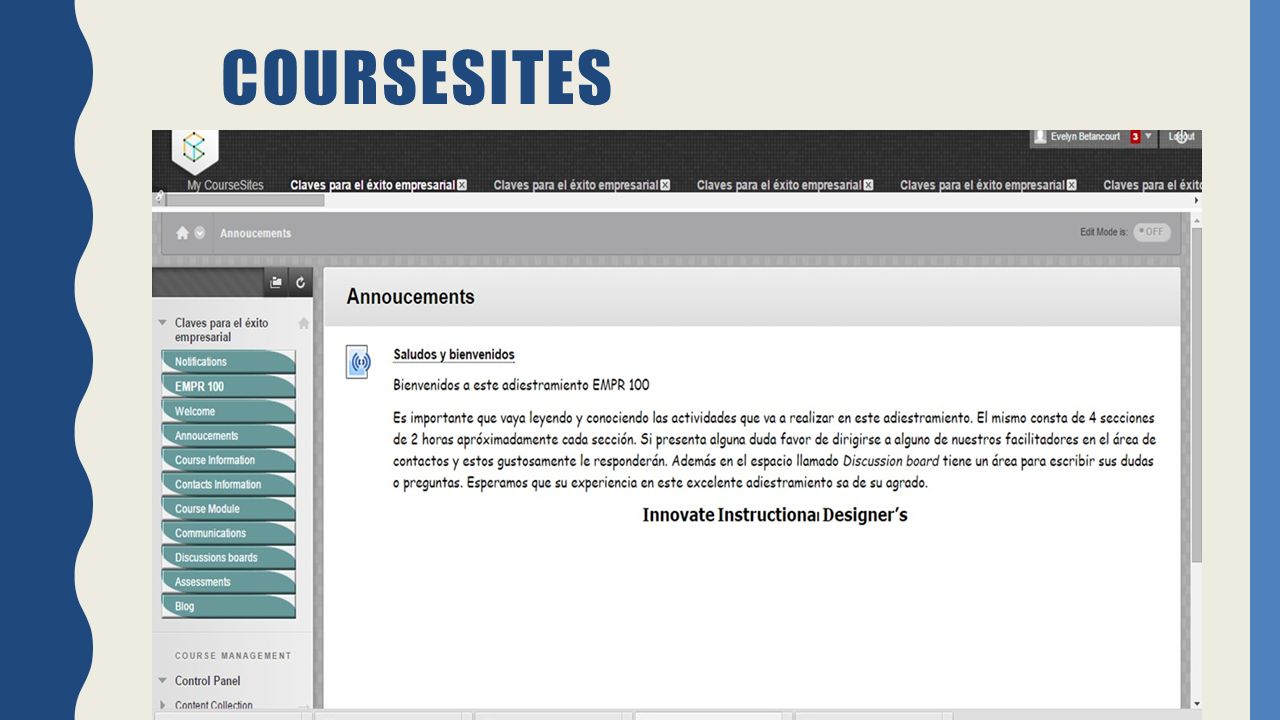This screenshot has width=1280, height=720.
Task: Open Blog in the course menu
Action: pos(228,606)
